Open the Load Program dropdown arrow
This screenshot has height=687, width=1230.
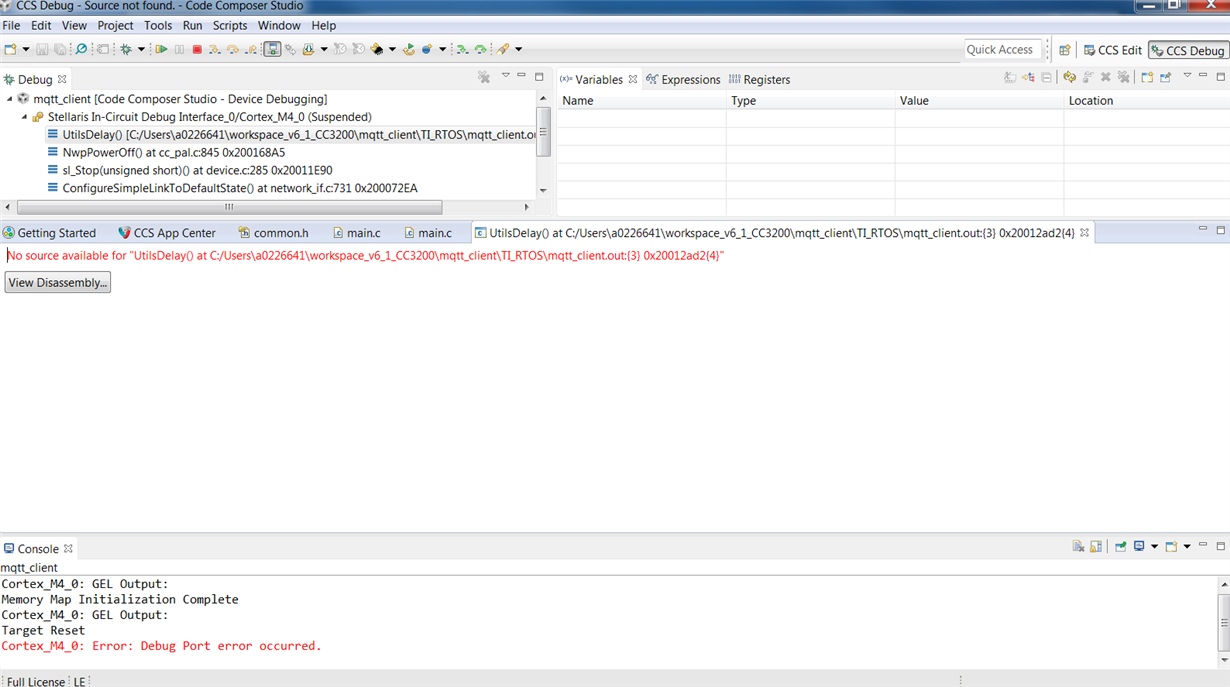(324, 49)
